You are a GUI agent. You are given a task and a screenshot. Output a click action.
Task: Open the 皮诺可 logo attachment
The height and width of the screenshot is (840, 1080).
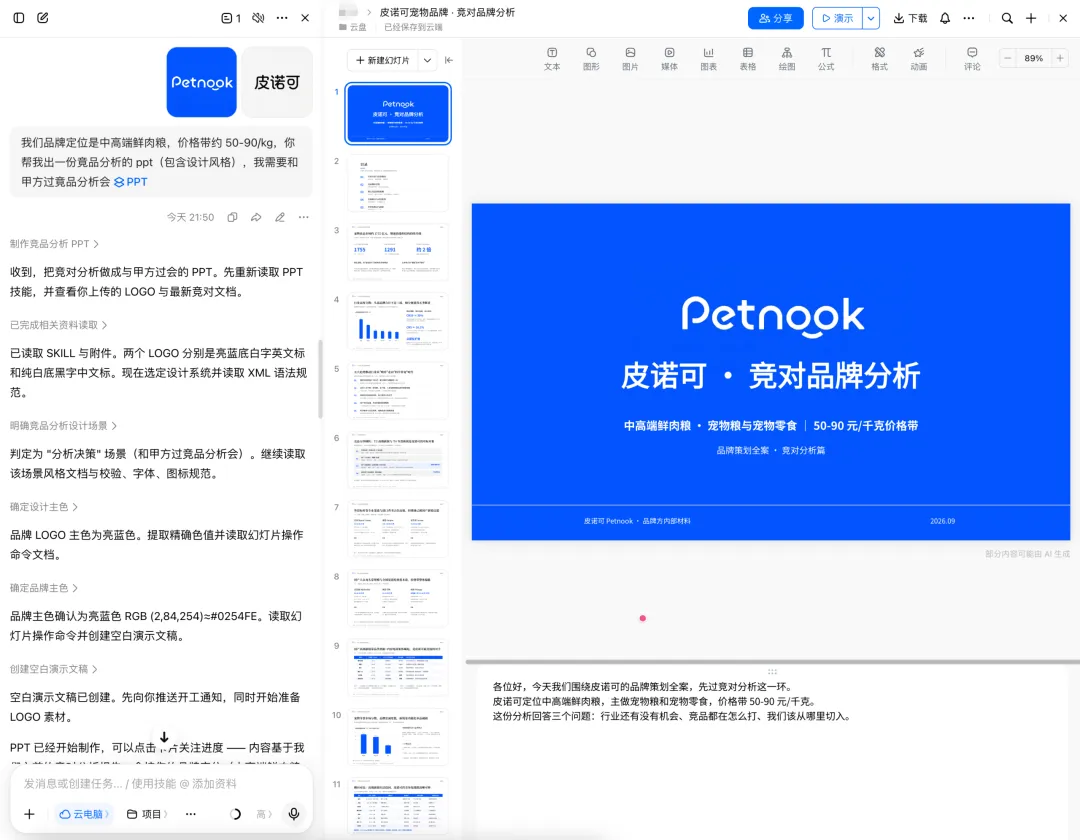coord(277,82)
